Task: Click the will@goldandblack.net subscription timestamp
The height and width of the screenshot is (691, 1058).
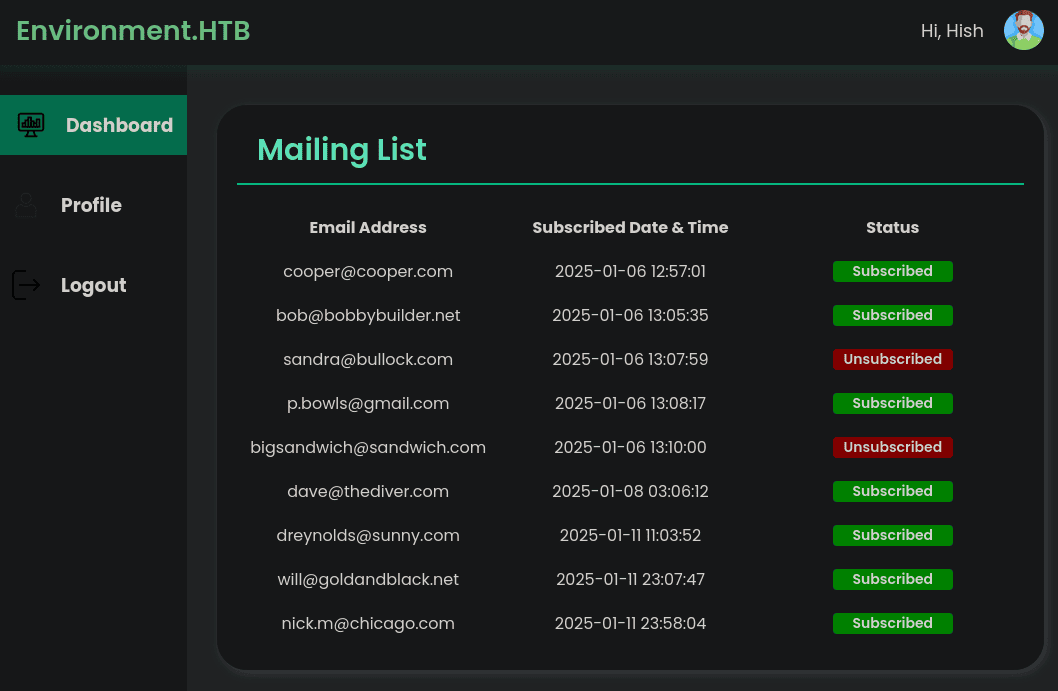Action: click(x=630, y=579)
